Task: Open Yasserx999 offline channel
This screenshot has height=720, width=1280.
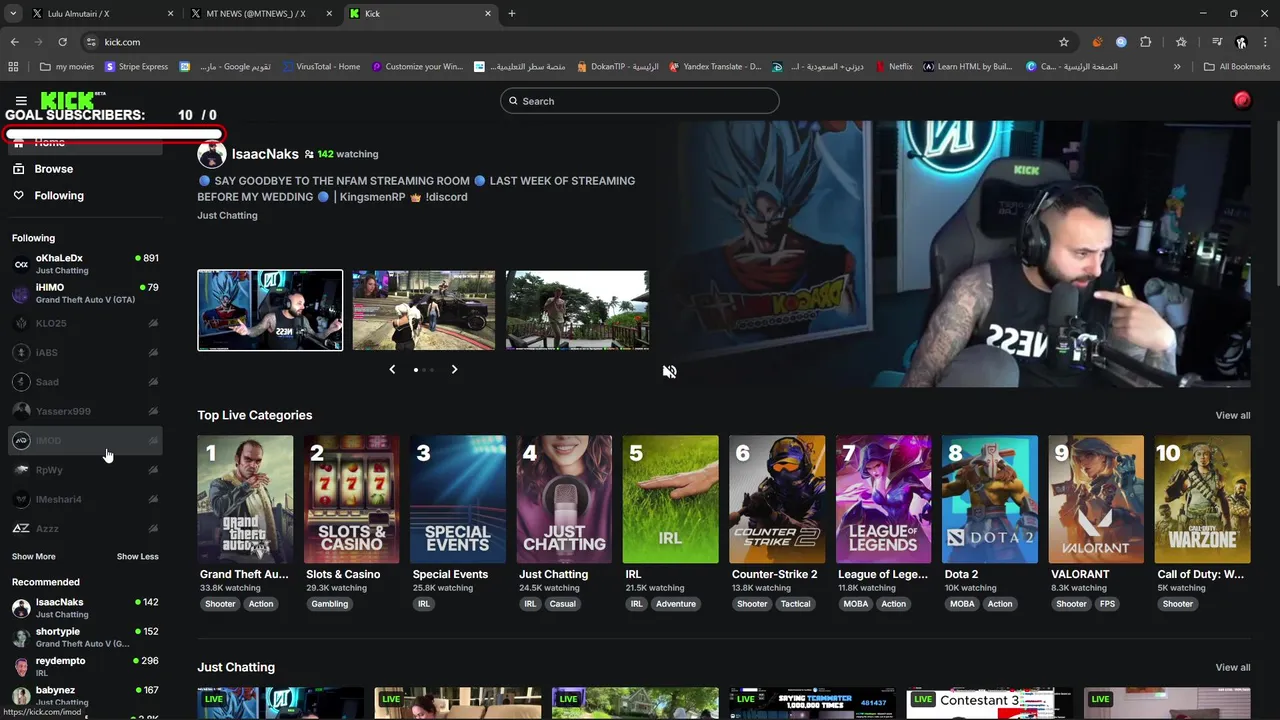Action: [x=85, y=411]
